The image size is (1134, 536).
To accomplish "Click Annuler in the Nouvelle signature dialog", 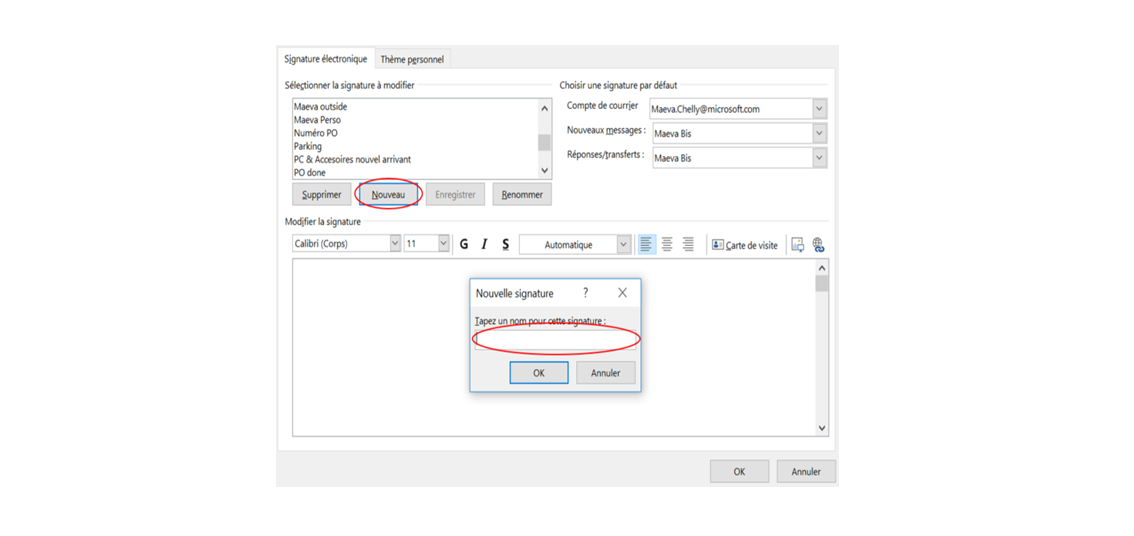I will point(605,373).
